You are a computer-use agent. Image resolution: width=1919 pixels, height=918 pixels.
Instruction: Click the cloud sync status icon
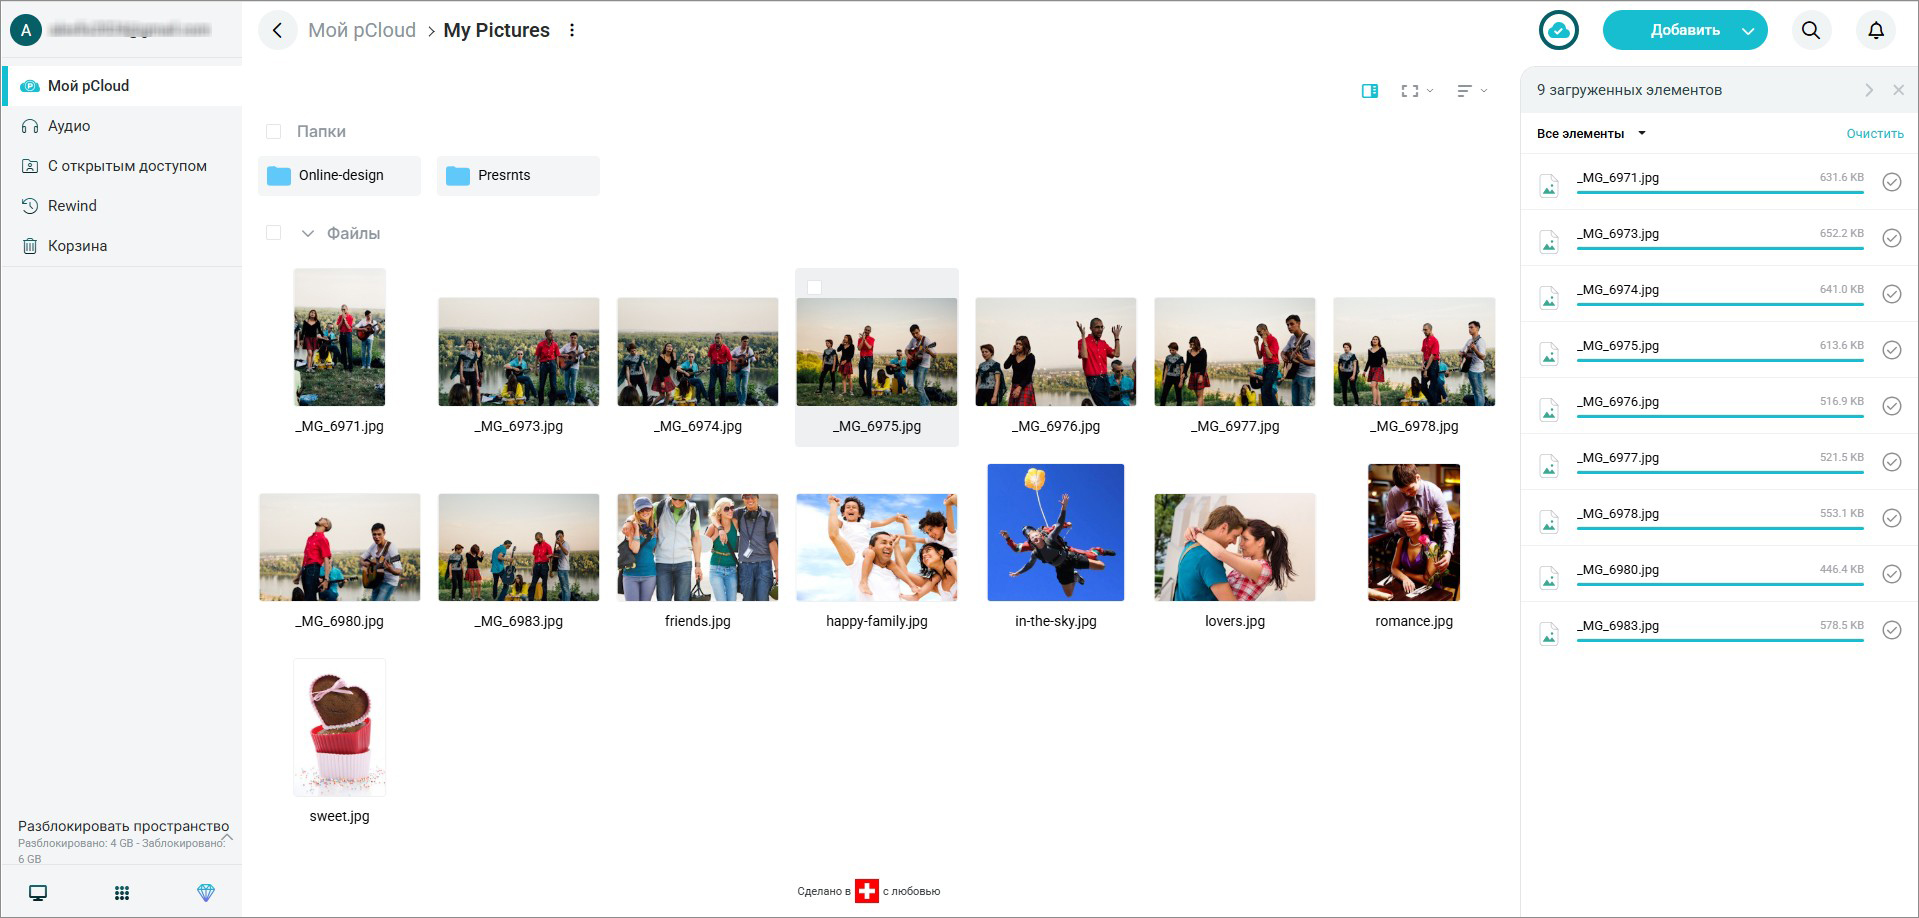[x=1558, y=30]
